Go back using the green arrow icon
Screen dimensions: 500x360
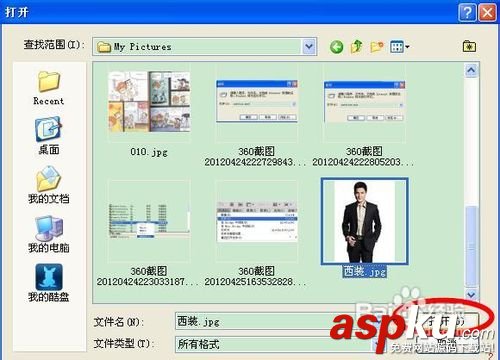[336, 47]
